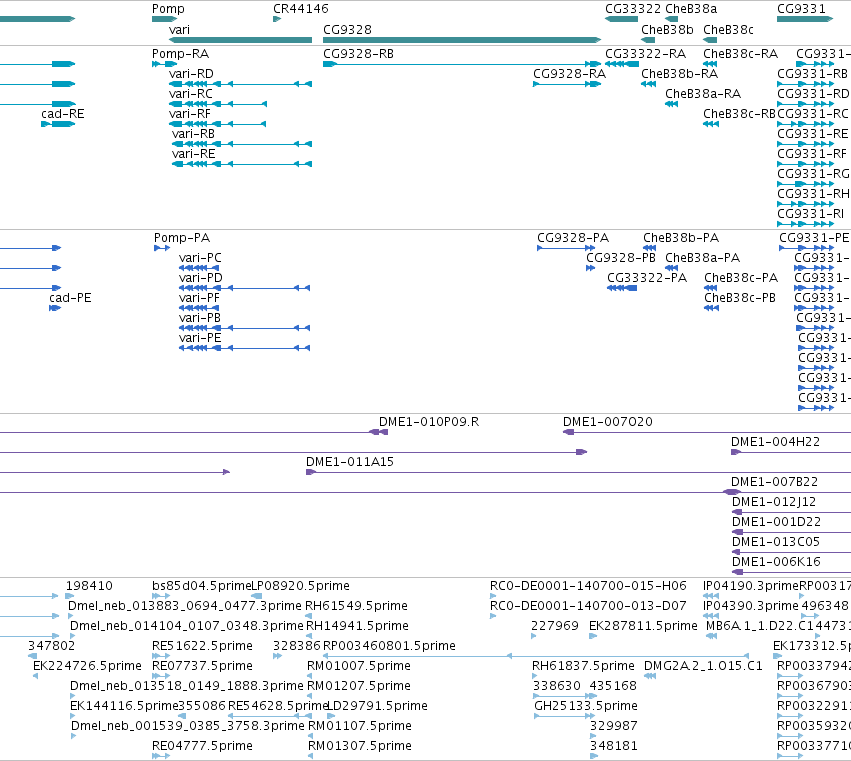Click the vari-RB transcript label
Screen dimensions: 851x761
click(193, 134)
